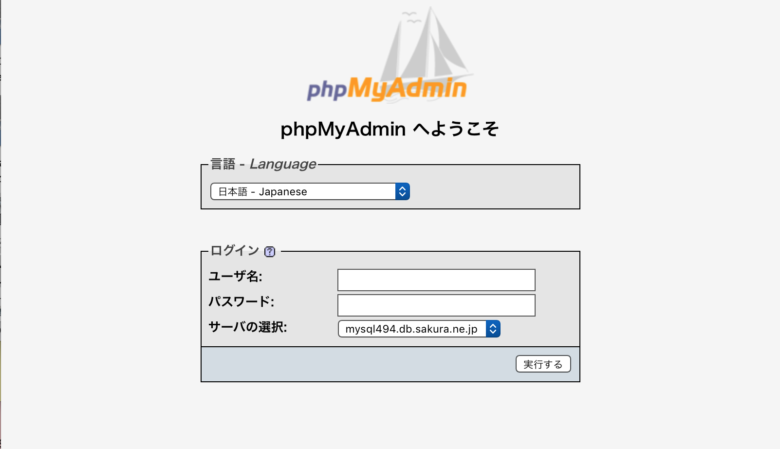
Task: Click the ログイン legend title
Action: point(235,251)
